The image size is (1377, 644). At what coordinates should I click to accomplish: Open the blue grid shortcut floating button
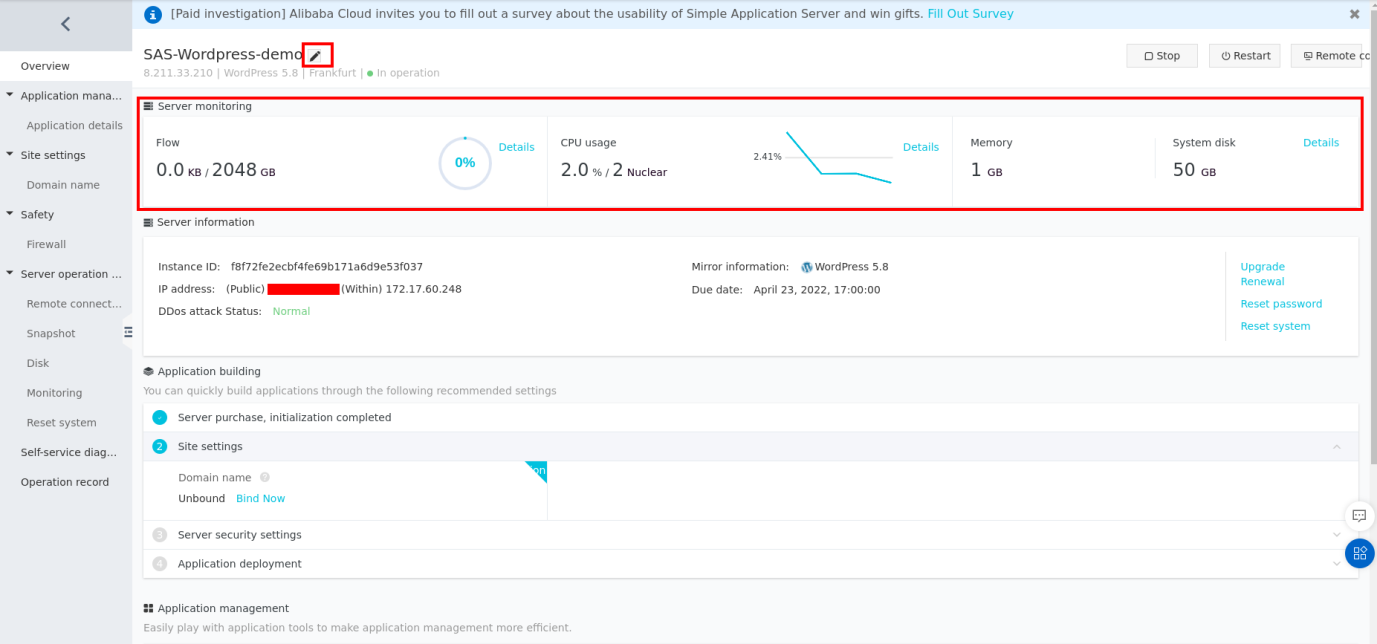point(1359,553)
